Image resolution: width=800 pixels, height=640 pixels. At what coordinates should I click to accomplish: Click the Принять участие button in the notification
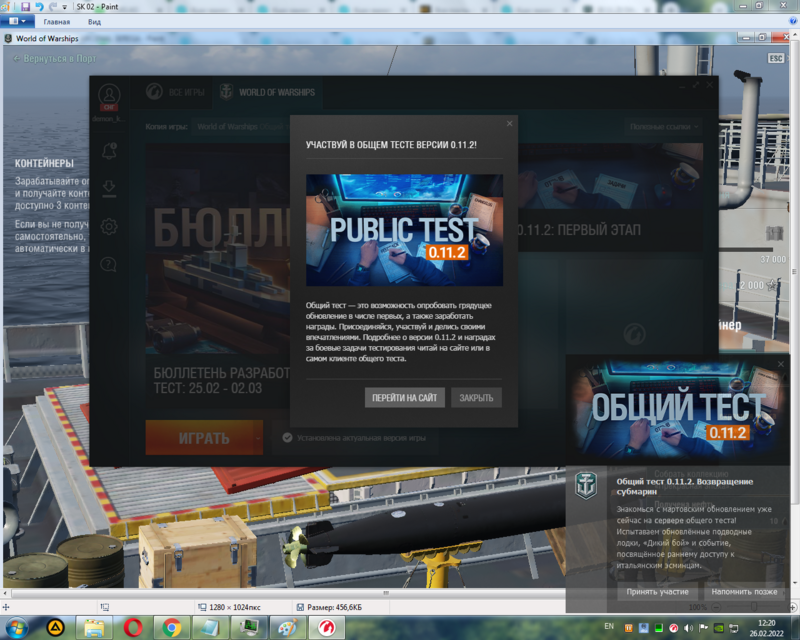pos(657,592)
